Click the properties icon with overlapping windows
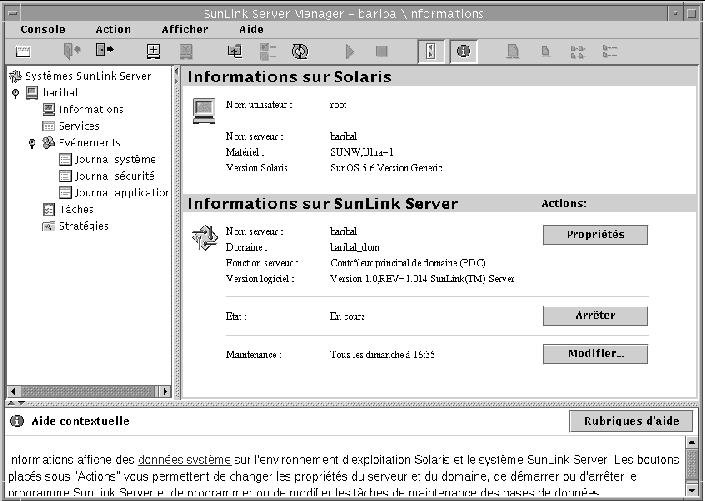 point(235,51)
